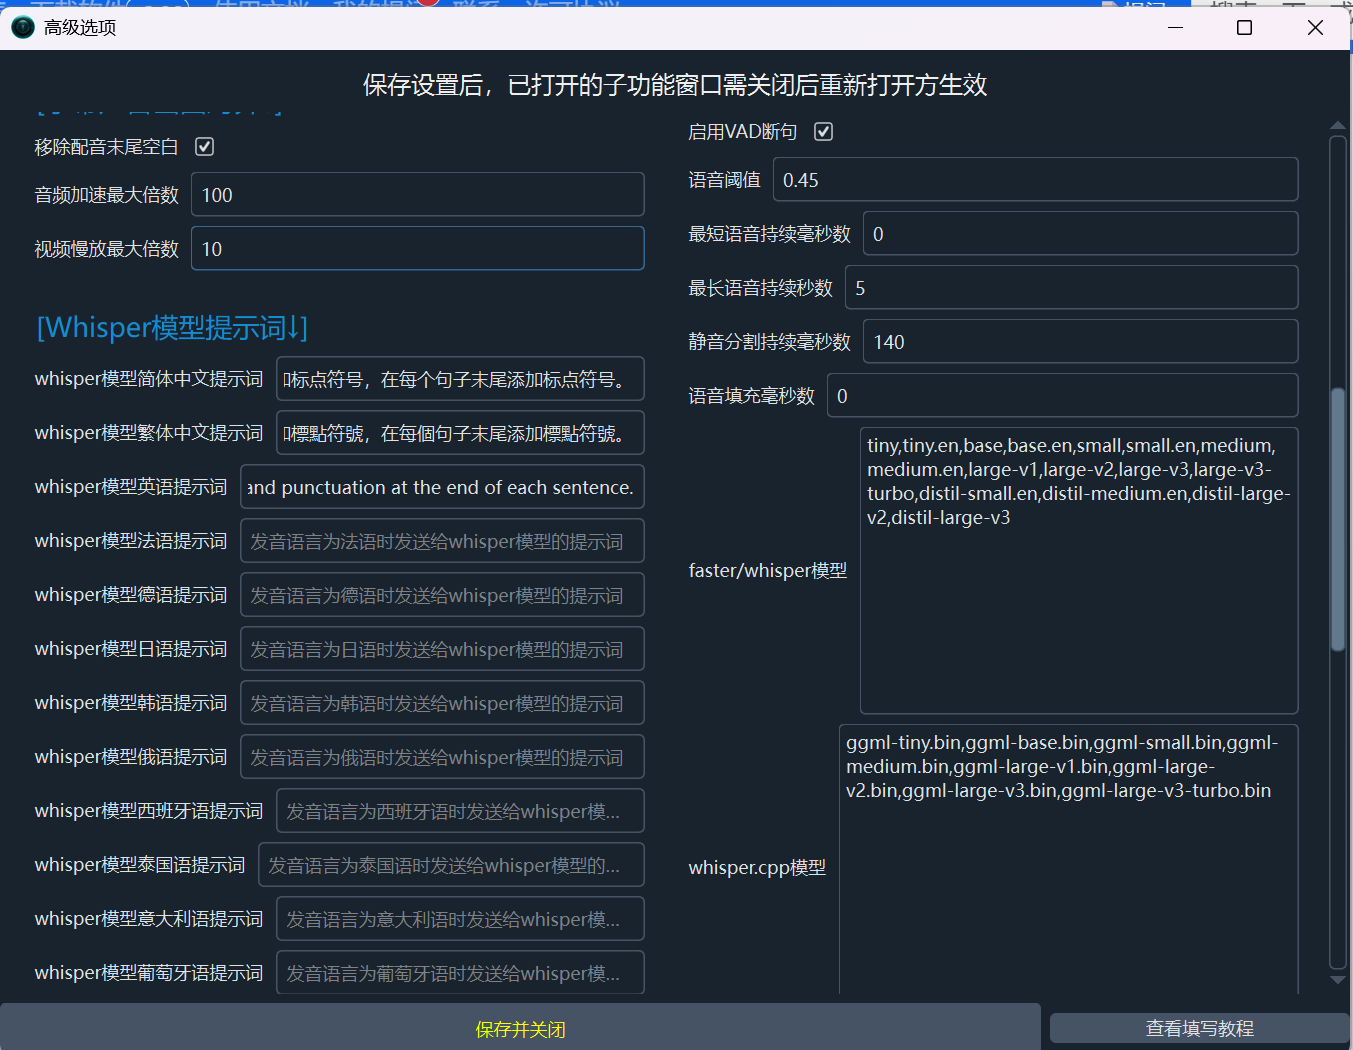Click the empty whisper模型日语提示词 field
Viewport: 1353px width, 1050px height.
pos(442,649)
